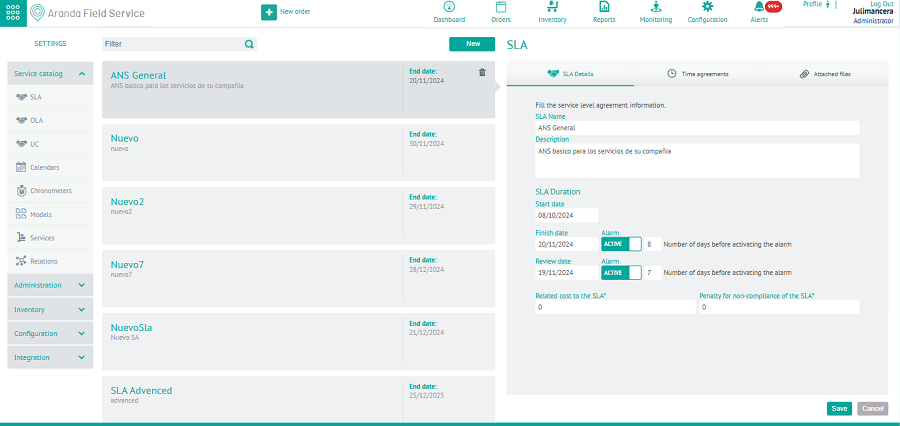The width and height of the screenshot is (900, 426).
Task: Click the New SLA button
Action: (473, 44)
